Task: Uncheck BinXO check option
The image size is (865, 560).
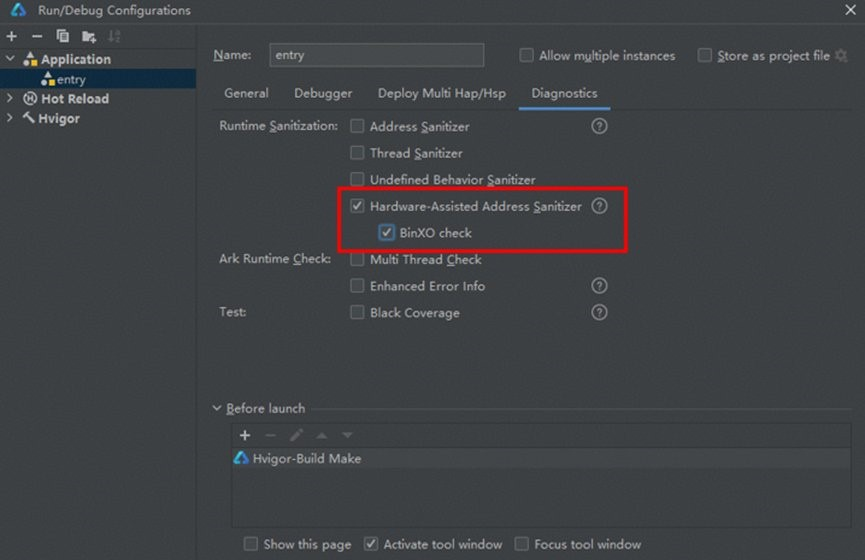Action: [x=386, y=233]
